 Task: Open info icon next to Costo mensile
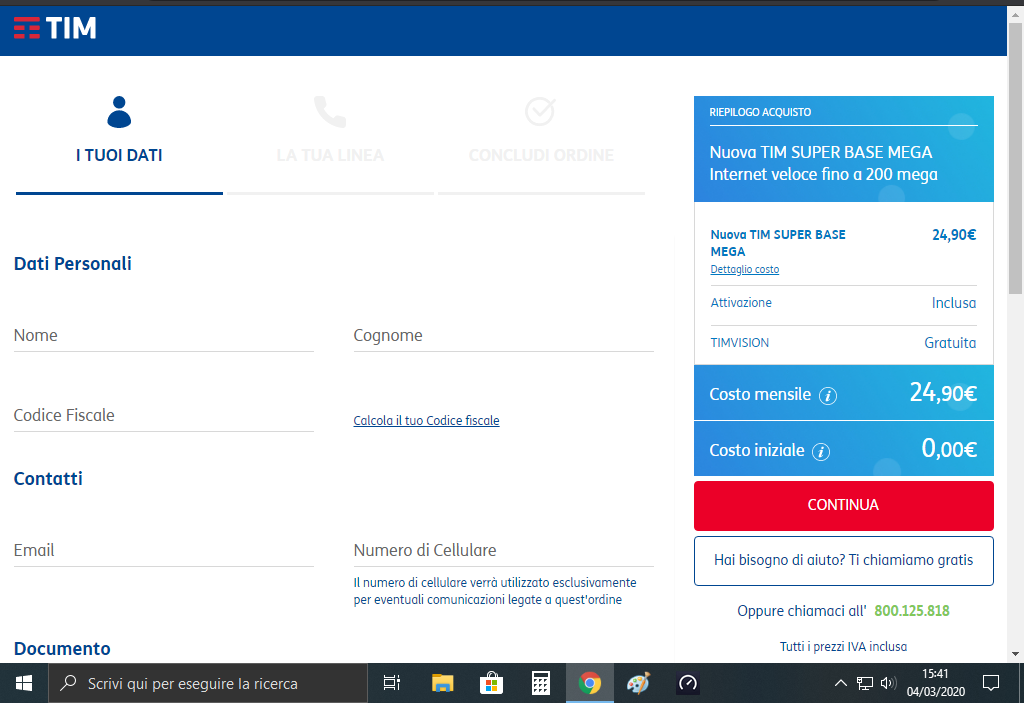coord(827,396)
